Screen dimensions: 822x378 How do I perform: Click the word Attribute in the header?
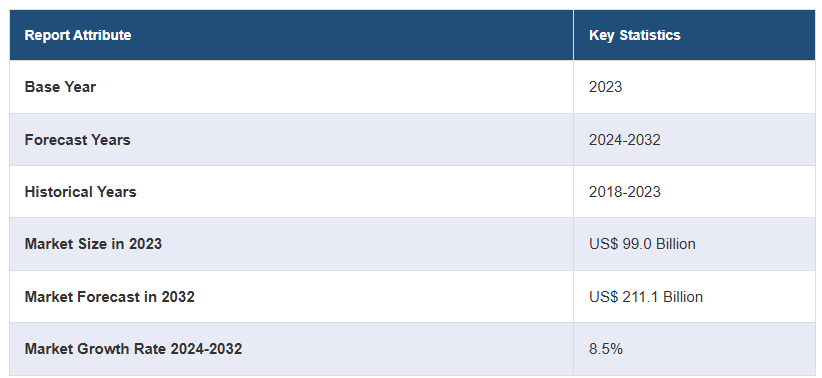coord(102,35)
